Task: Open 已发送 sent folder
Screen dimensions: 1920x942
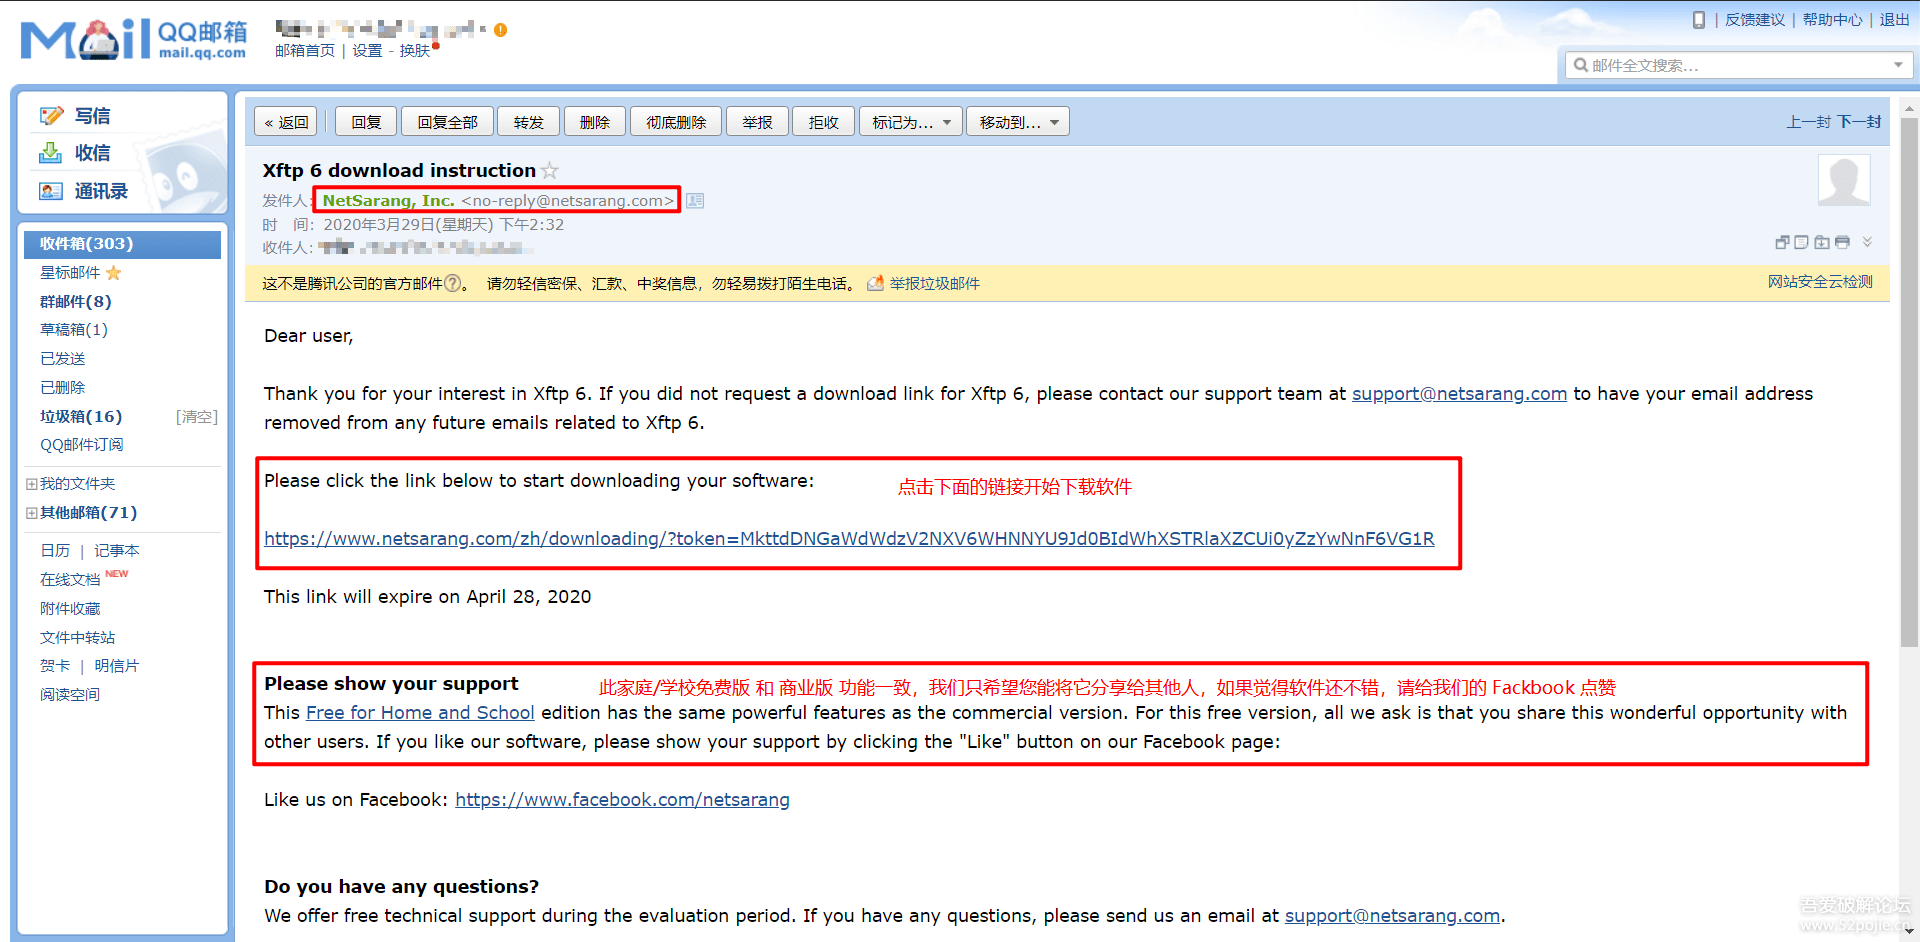Action: 63,359
